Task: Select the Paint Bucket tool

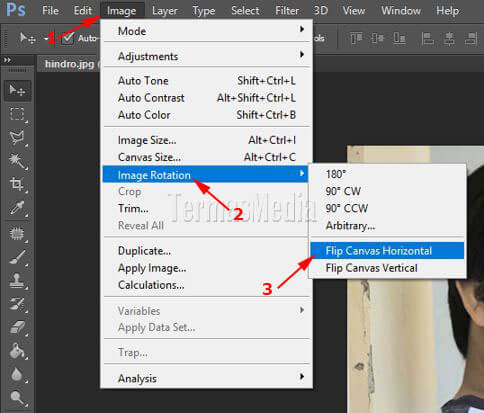Action: (17, 351)
